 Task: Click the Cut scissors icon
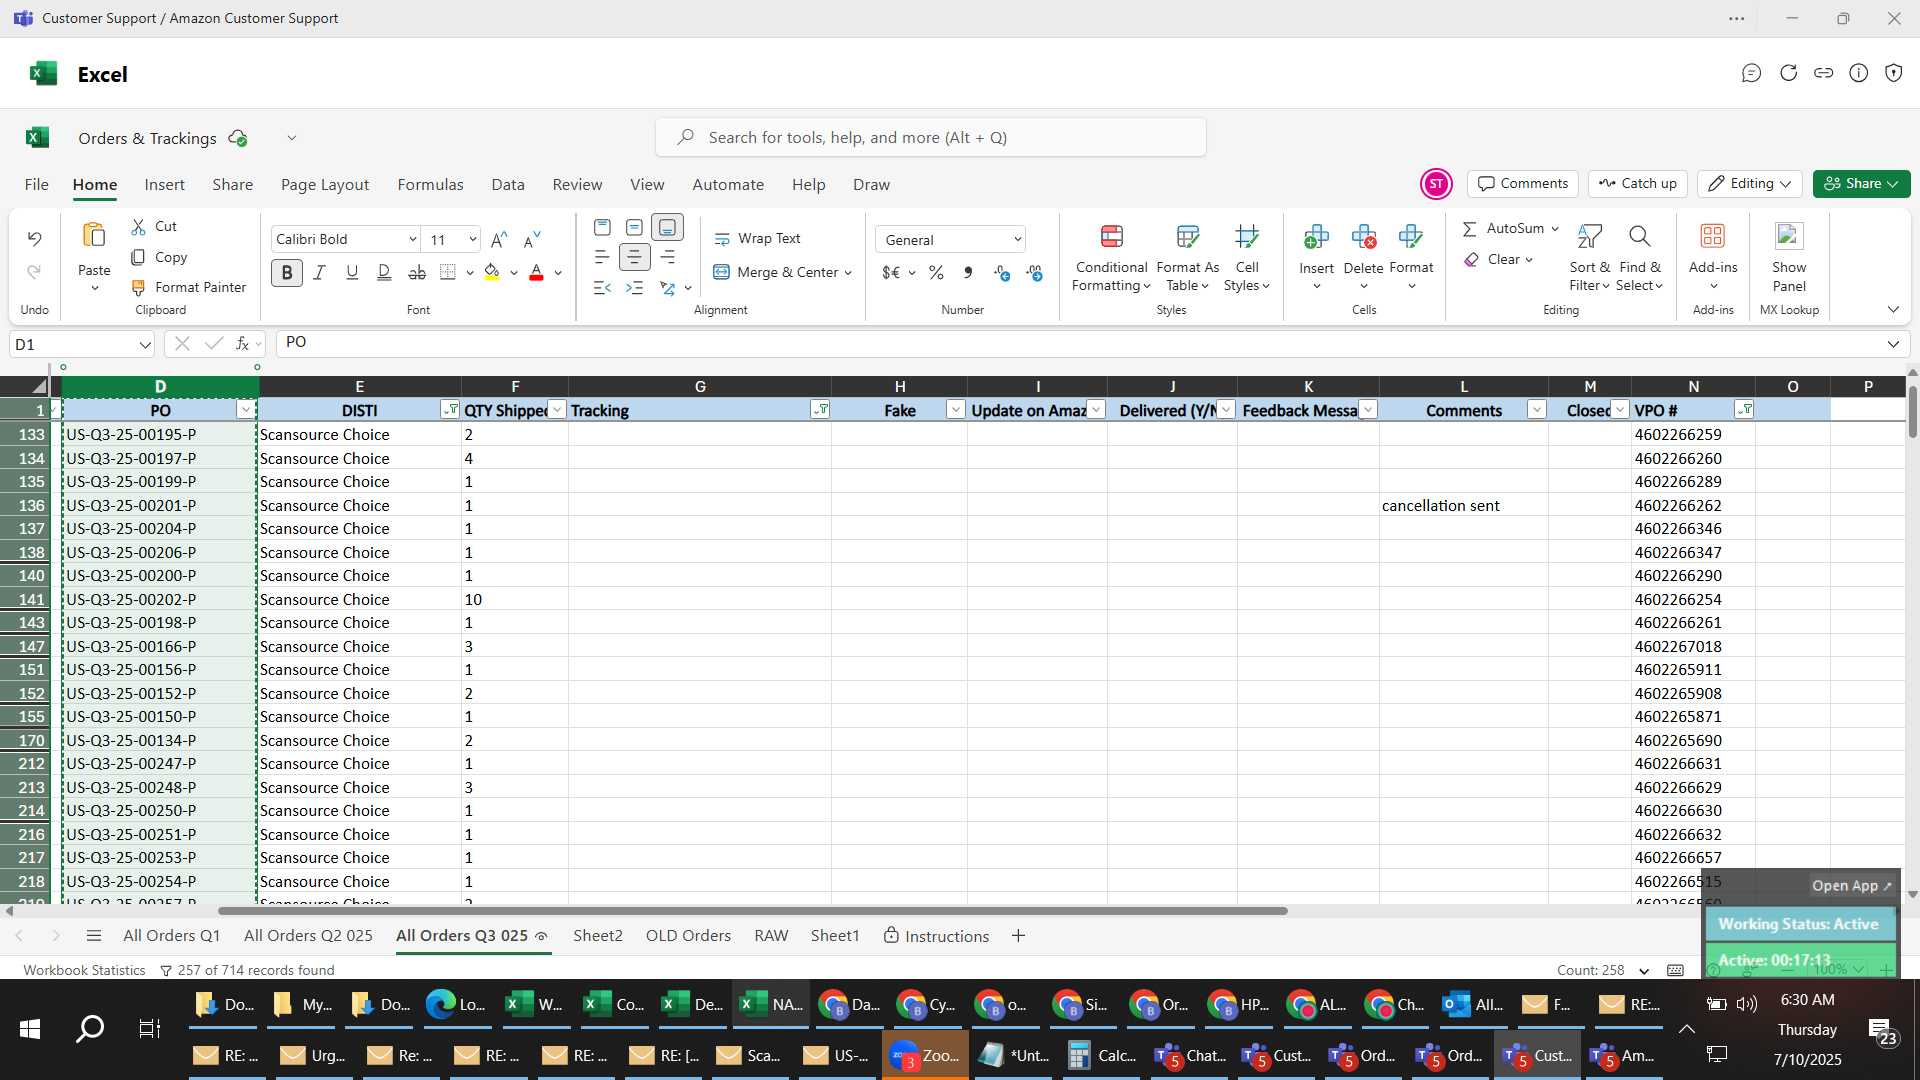click(x=139, y=227)
